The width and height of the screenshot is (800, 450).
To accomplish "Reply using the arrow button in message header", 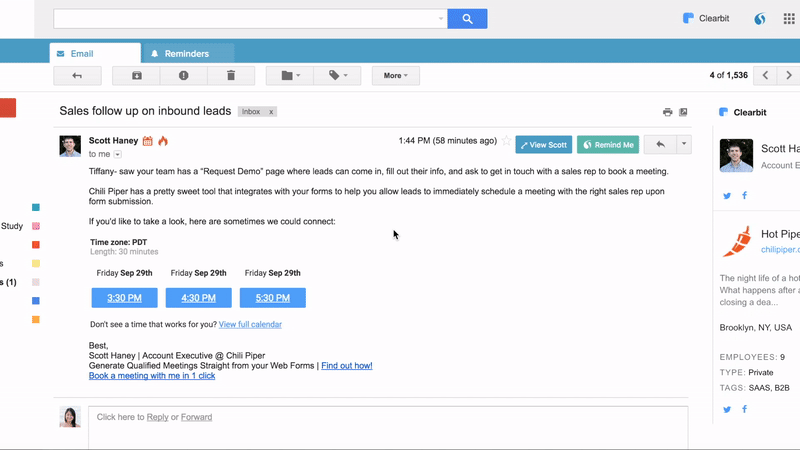I will pyautogui.click(x=660, y=144).
